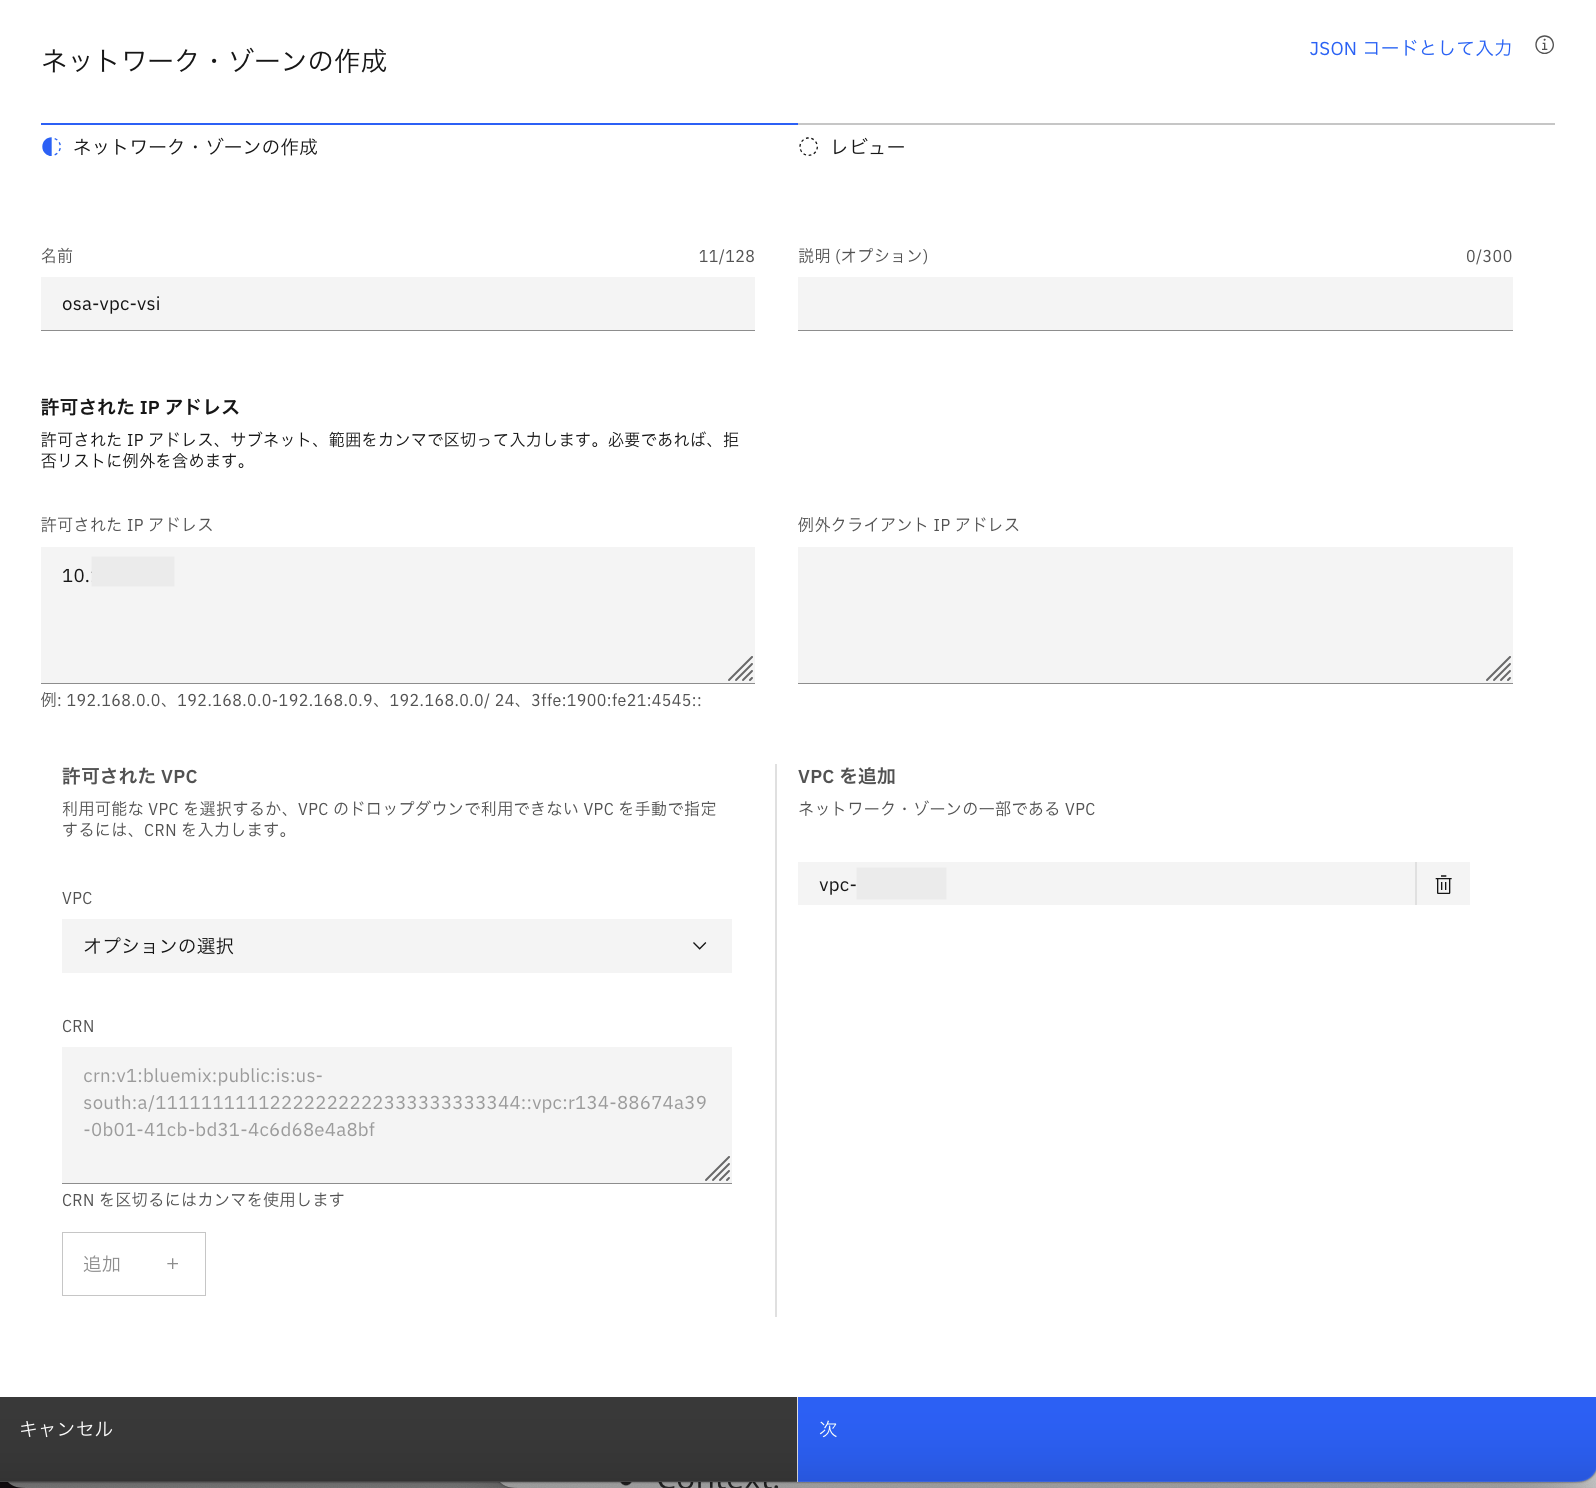Click the ネットワーク・ゾーンの一部である VPC description
1596x1488 pixels.
click(946, 809)
